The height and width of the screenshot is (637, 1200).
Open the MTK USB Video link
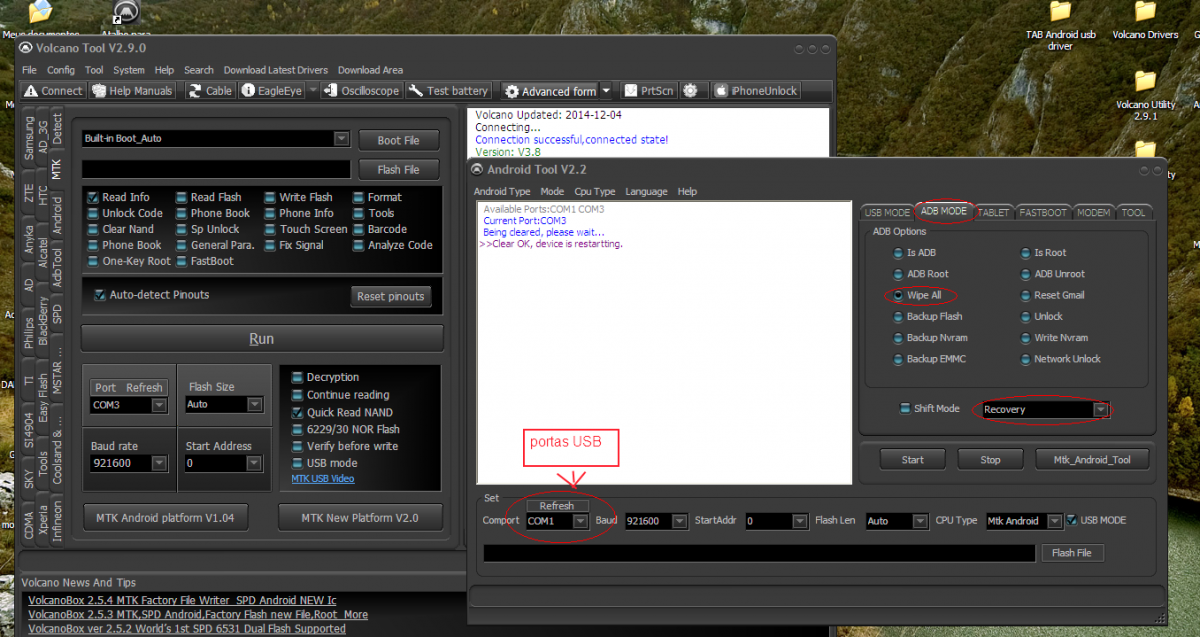(x=323, y=479)
